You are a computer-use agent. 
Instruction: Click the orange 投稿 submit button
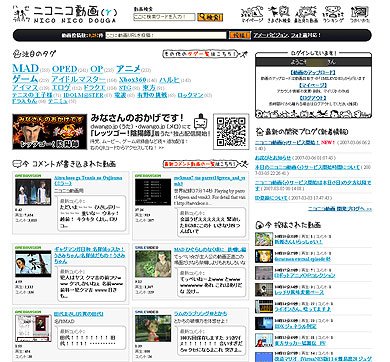click(239, 35)
